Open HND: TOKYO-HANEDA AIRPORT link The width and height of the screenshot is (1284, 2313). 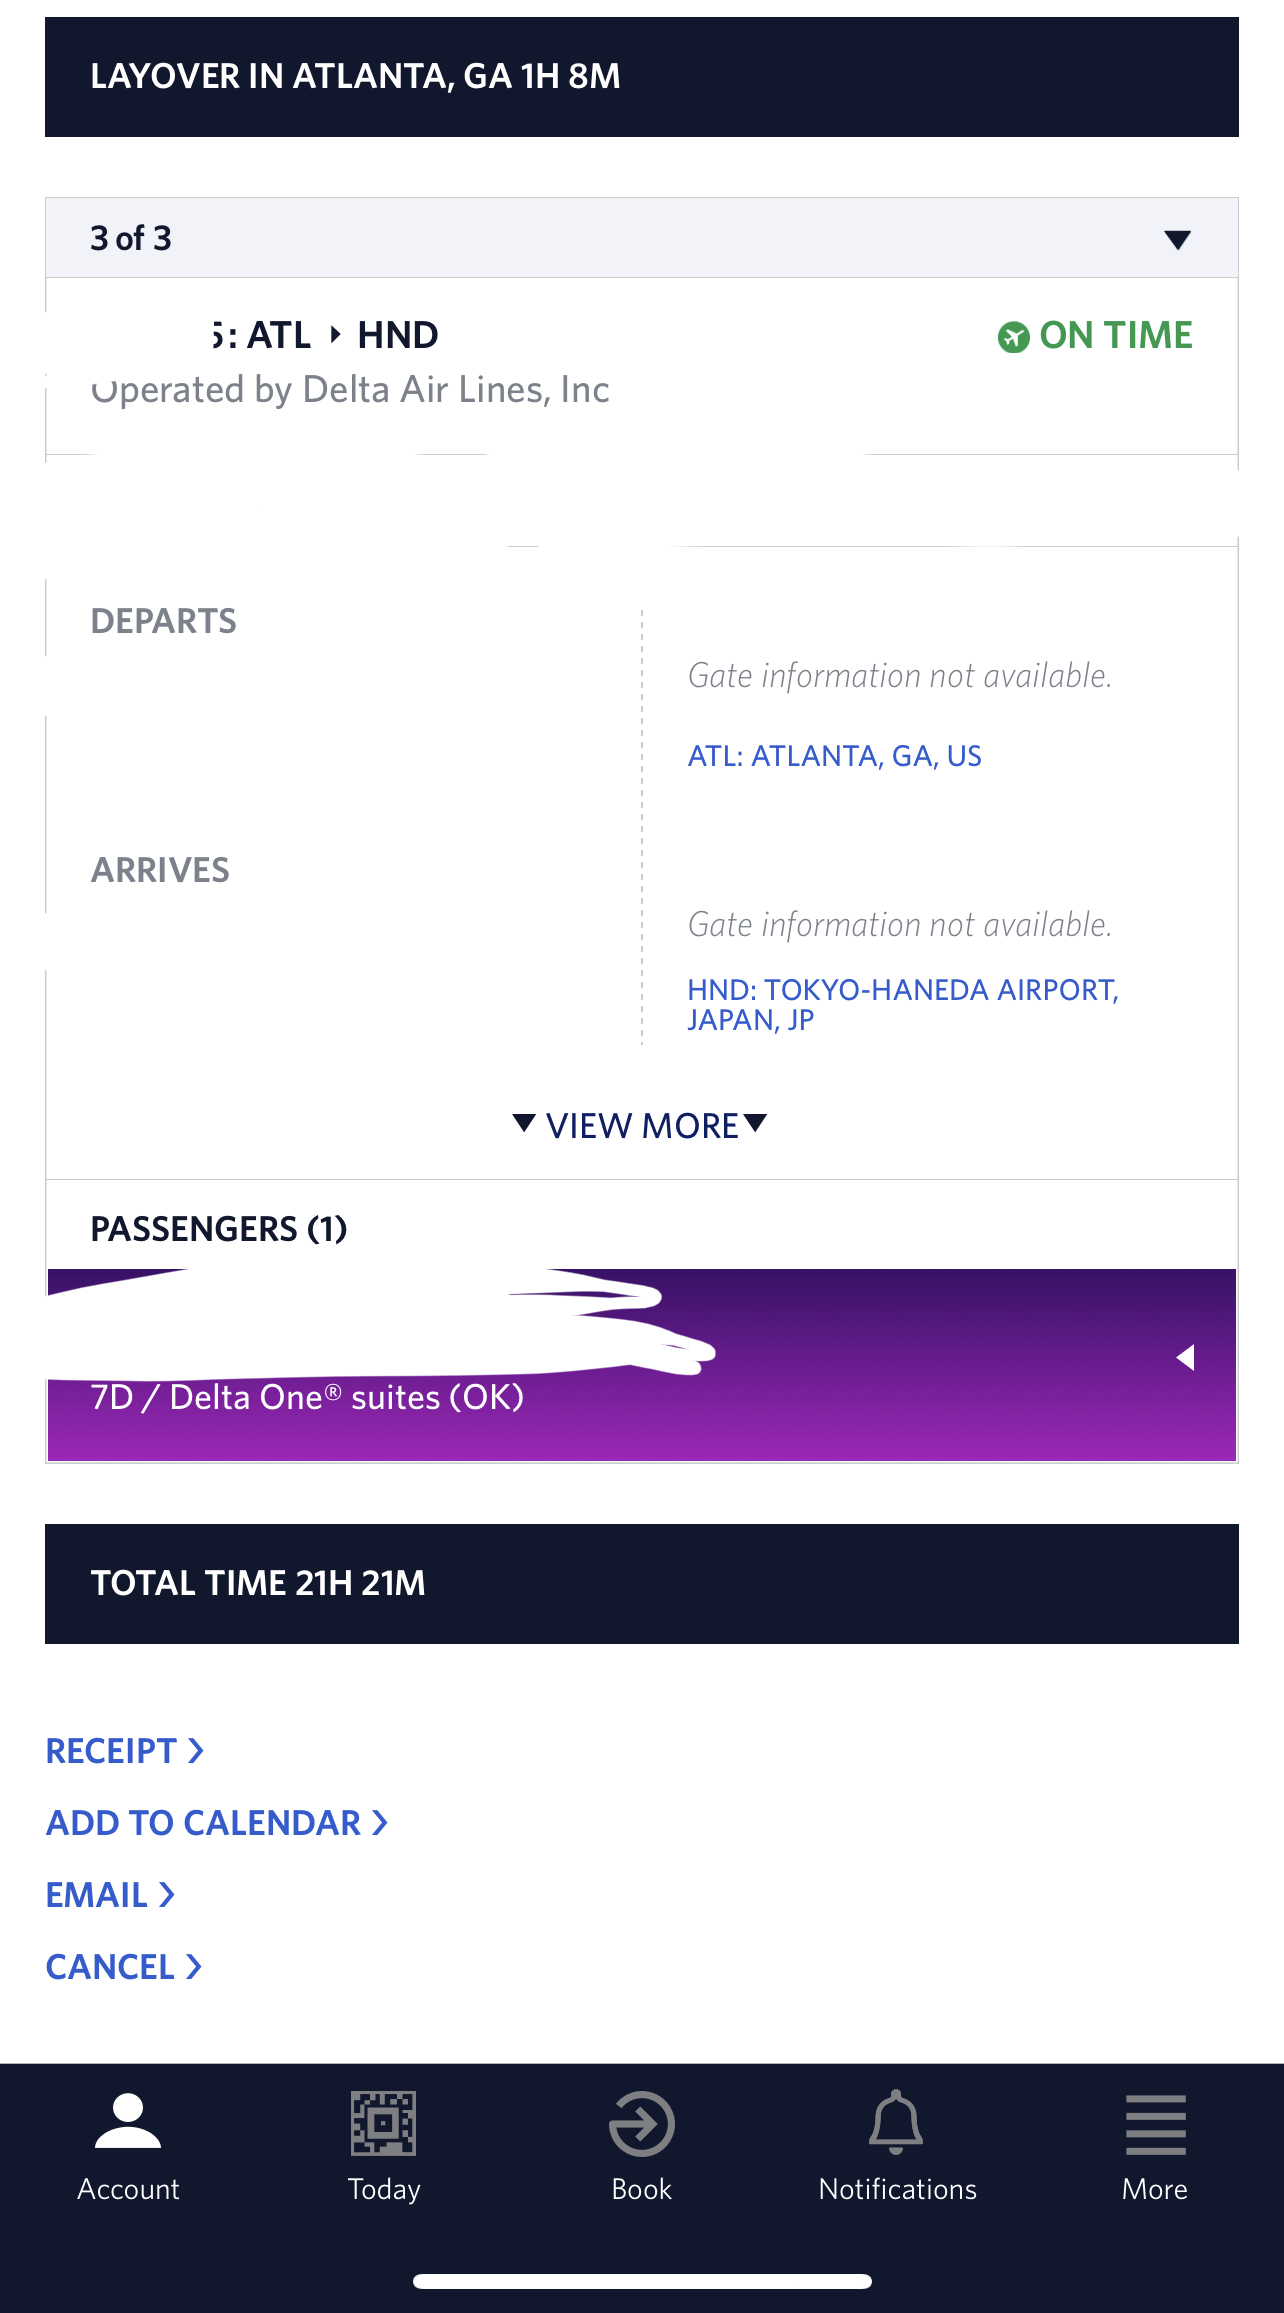click(902, 1004)
